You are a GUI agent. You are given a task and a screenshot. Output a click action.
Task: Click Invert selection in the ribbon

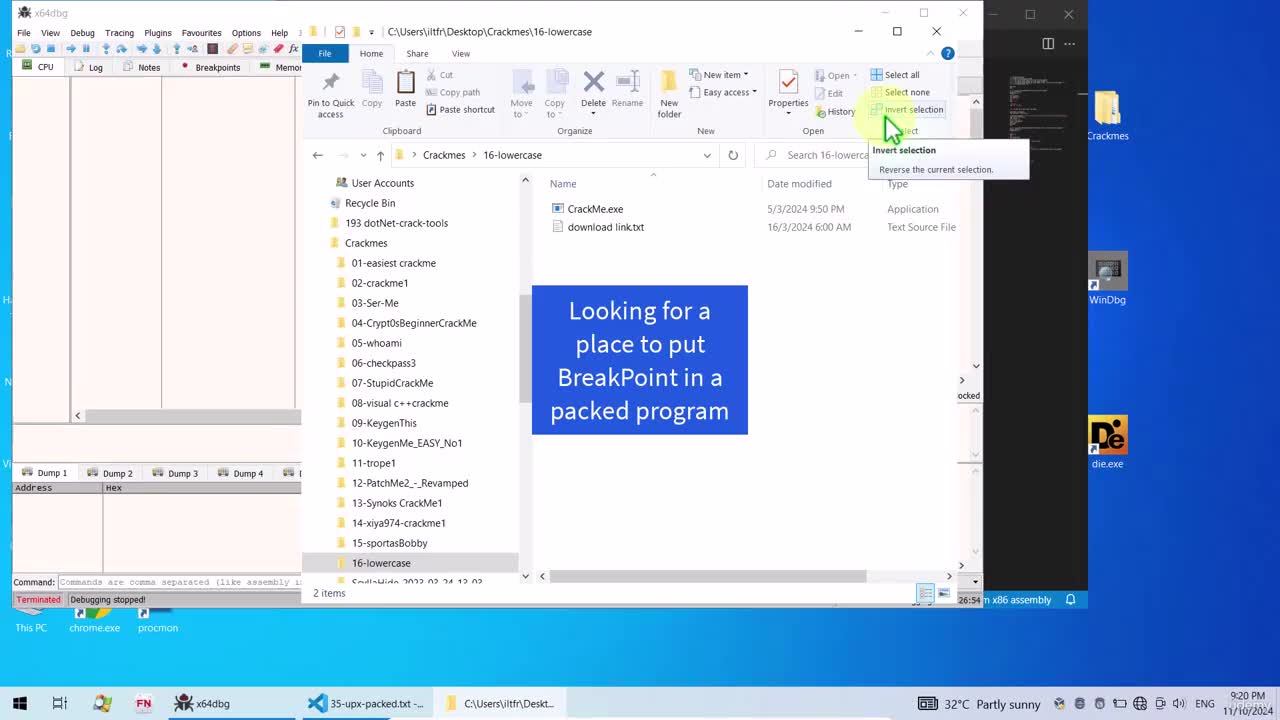(x=906, y=110)
